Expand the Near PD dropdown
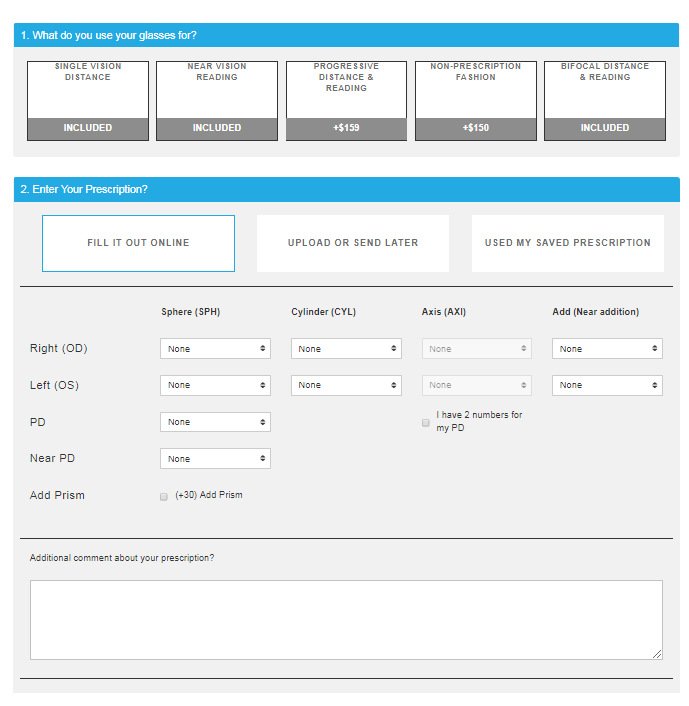The image size is (689, 706). tap(215, 459)
